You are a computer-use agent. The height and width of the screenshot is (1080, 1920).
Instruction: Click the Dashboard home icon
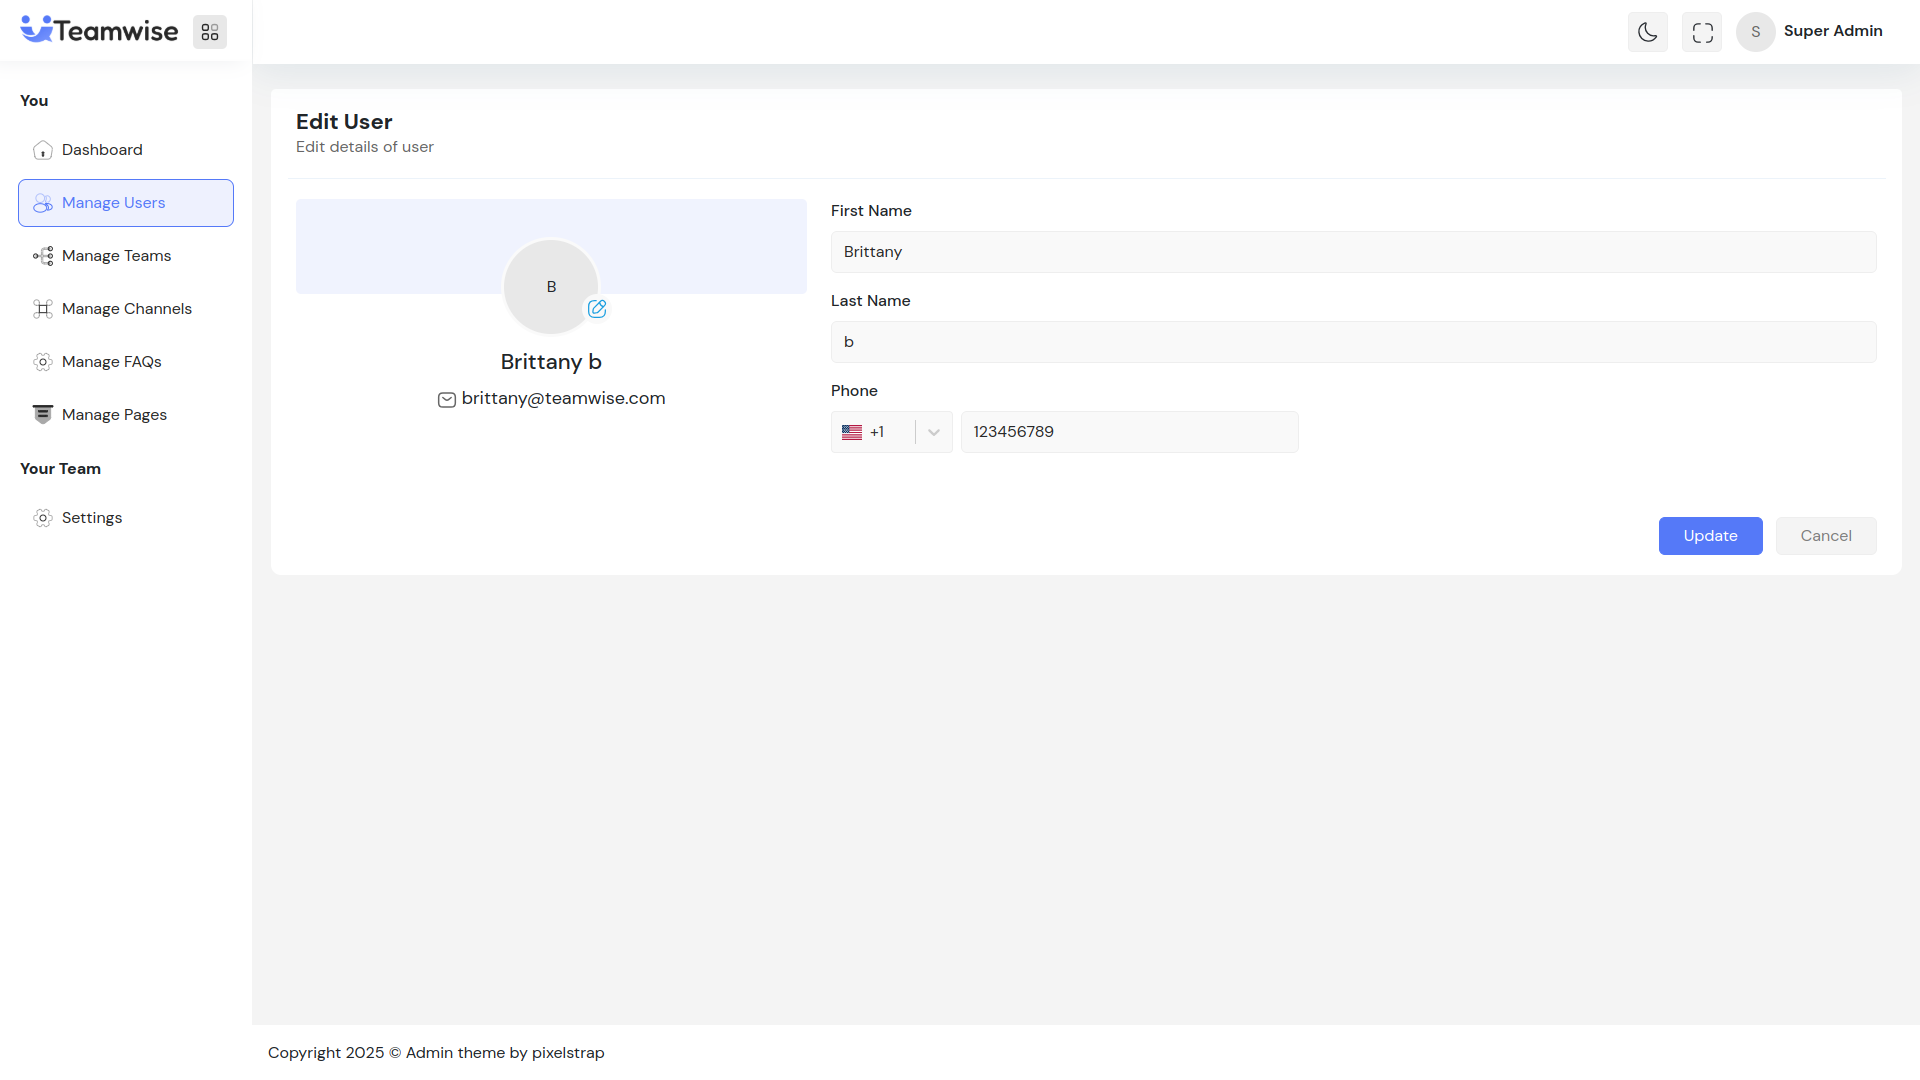coord(42,150)
